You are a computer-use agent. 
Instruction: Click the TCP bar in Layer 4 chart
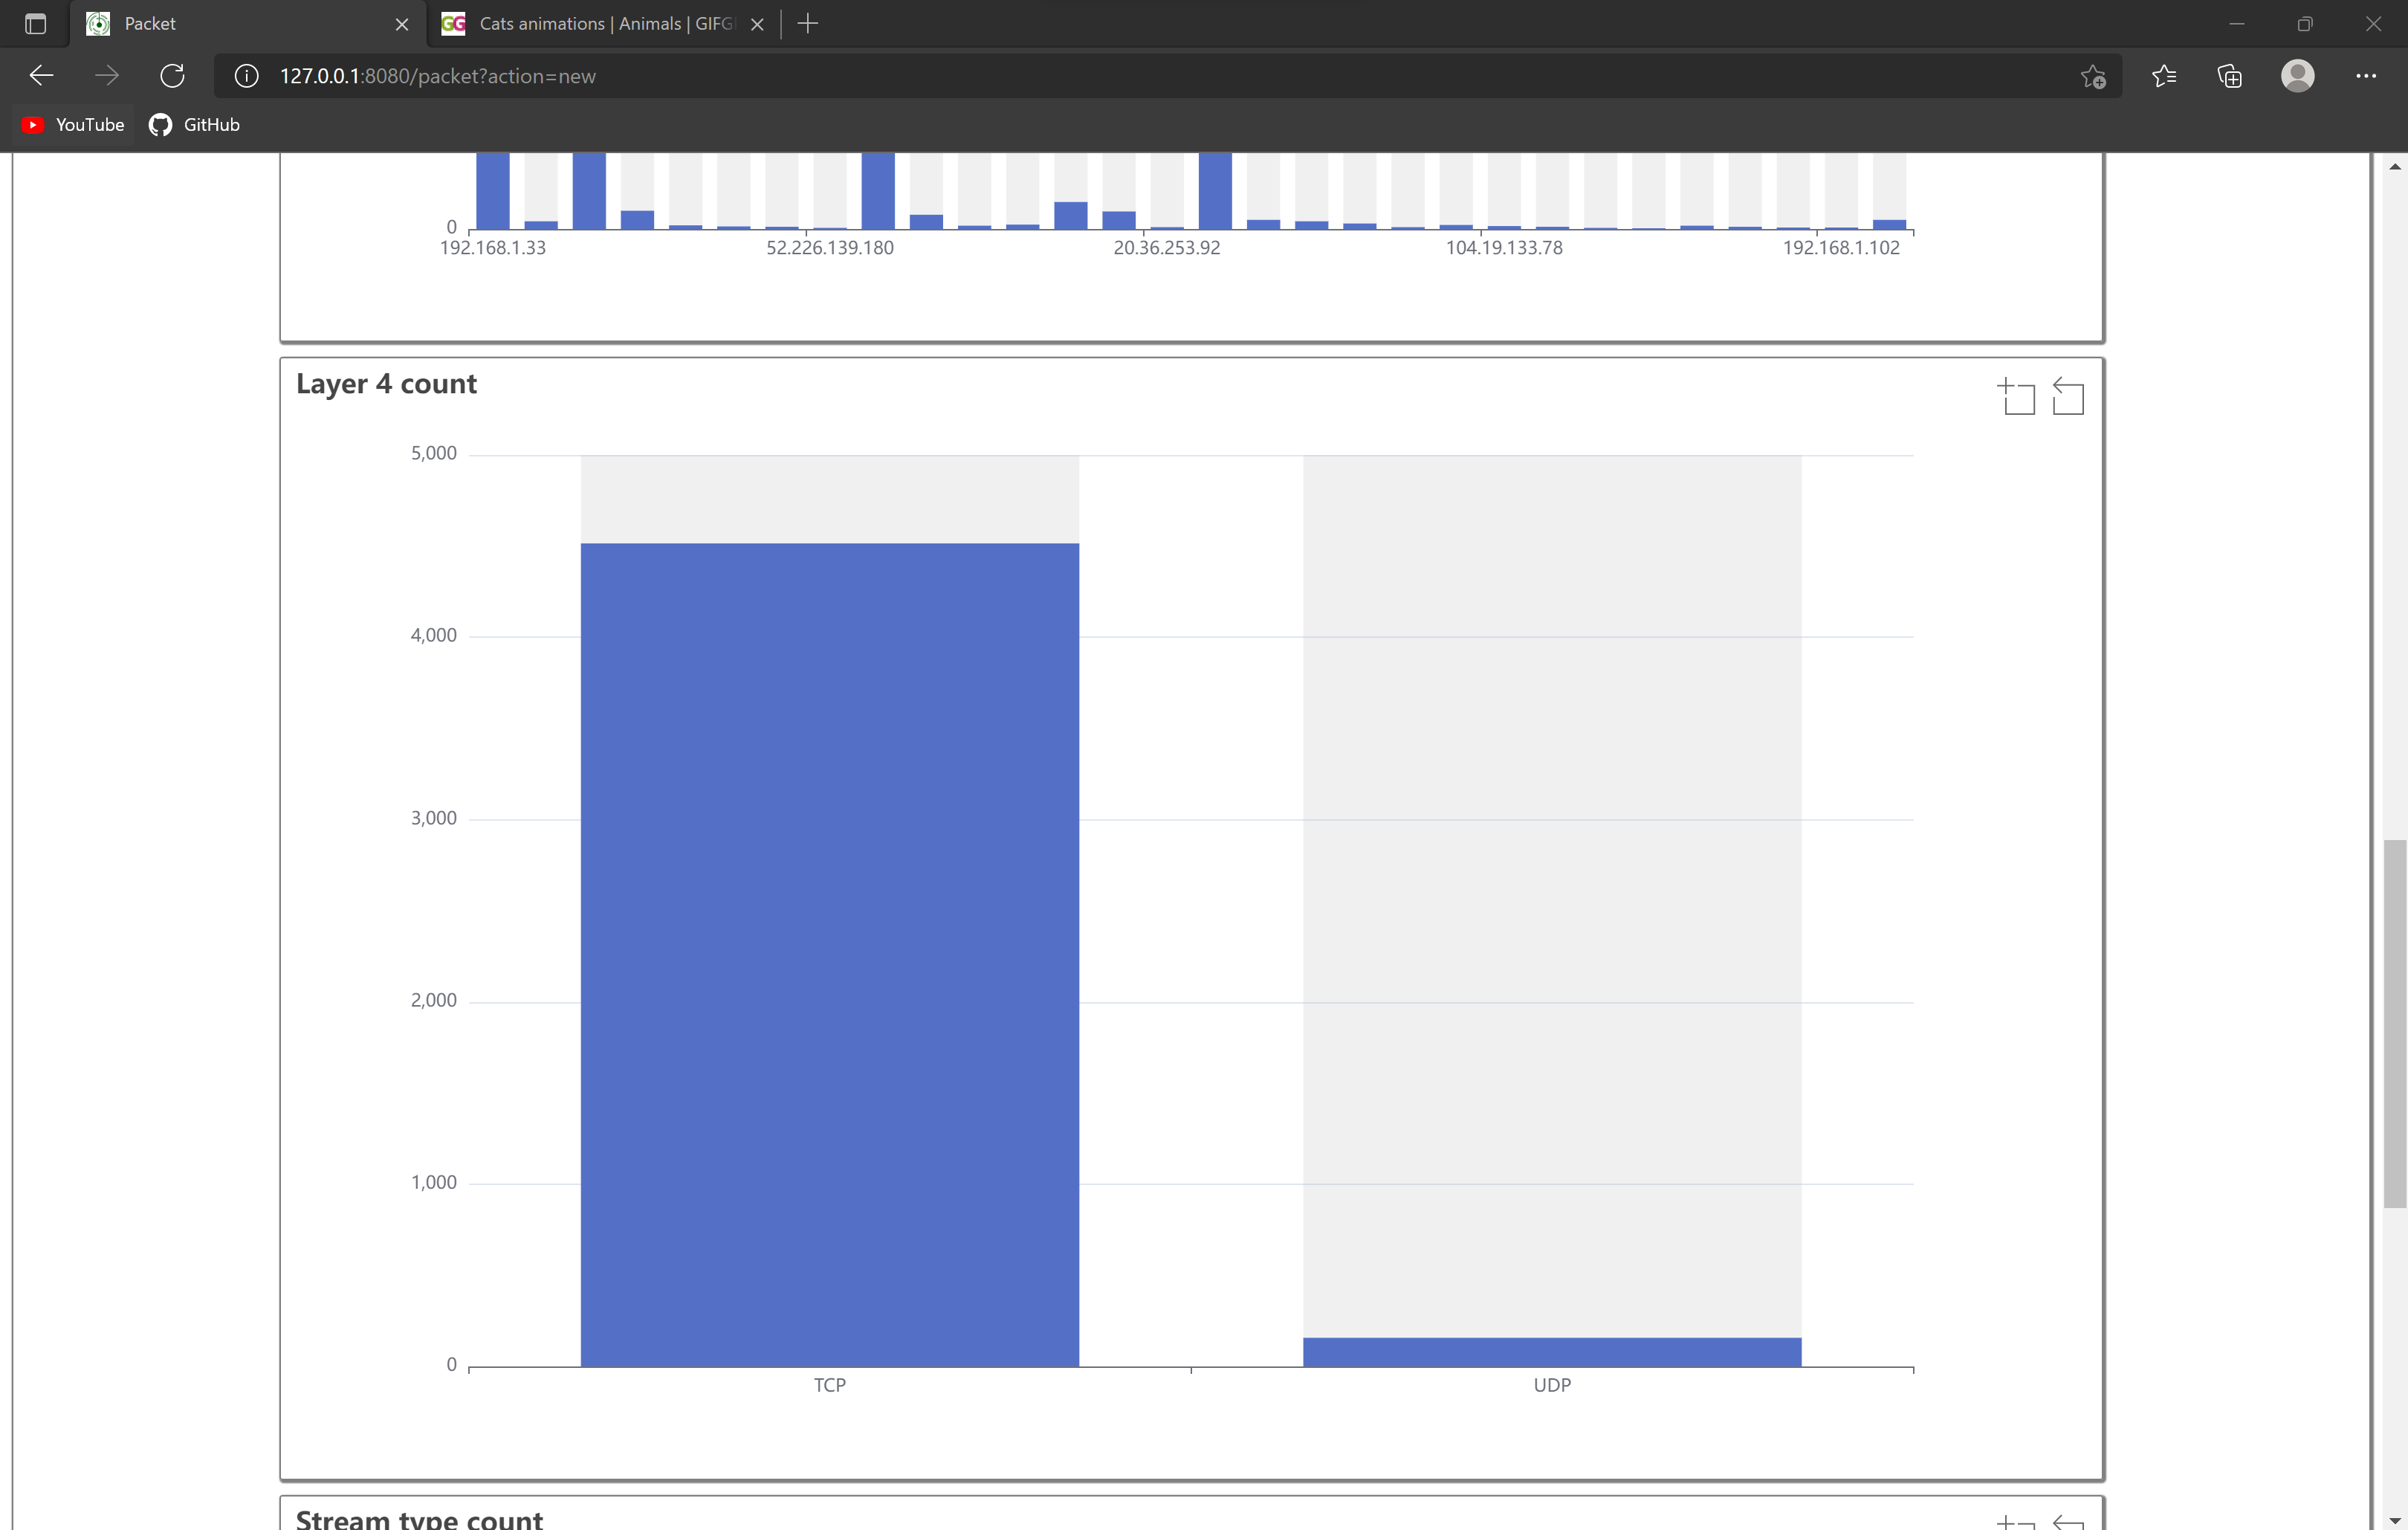coord(829,954)
